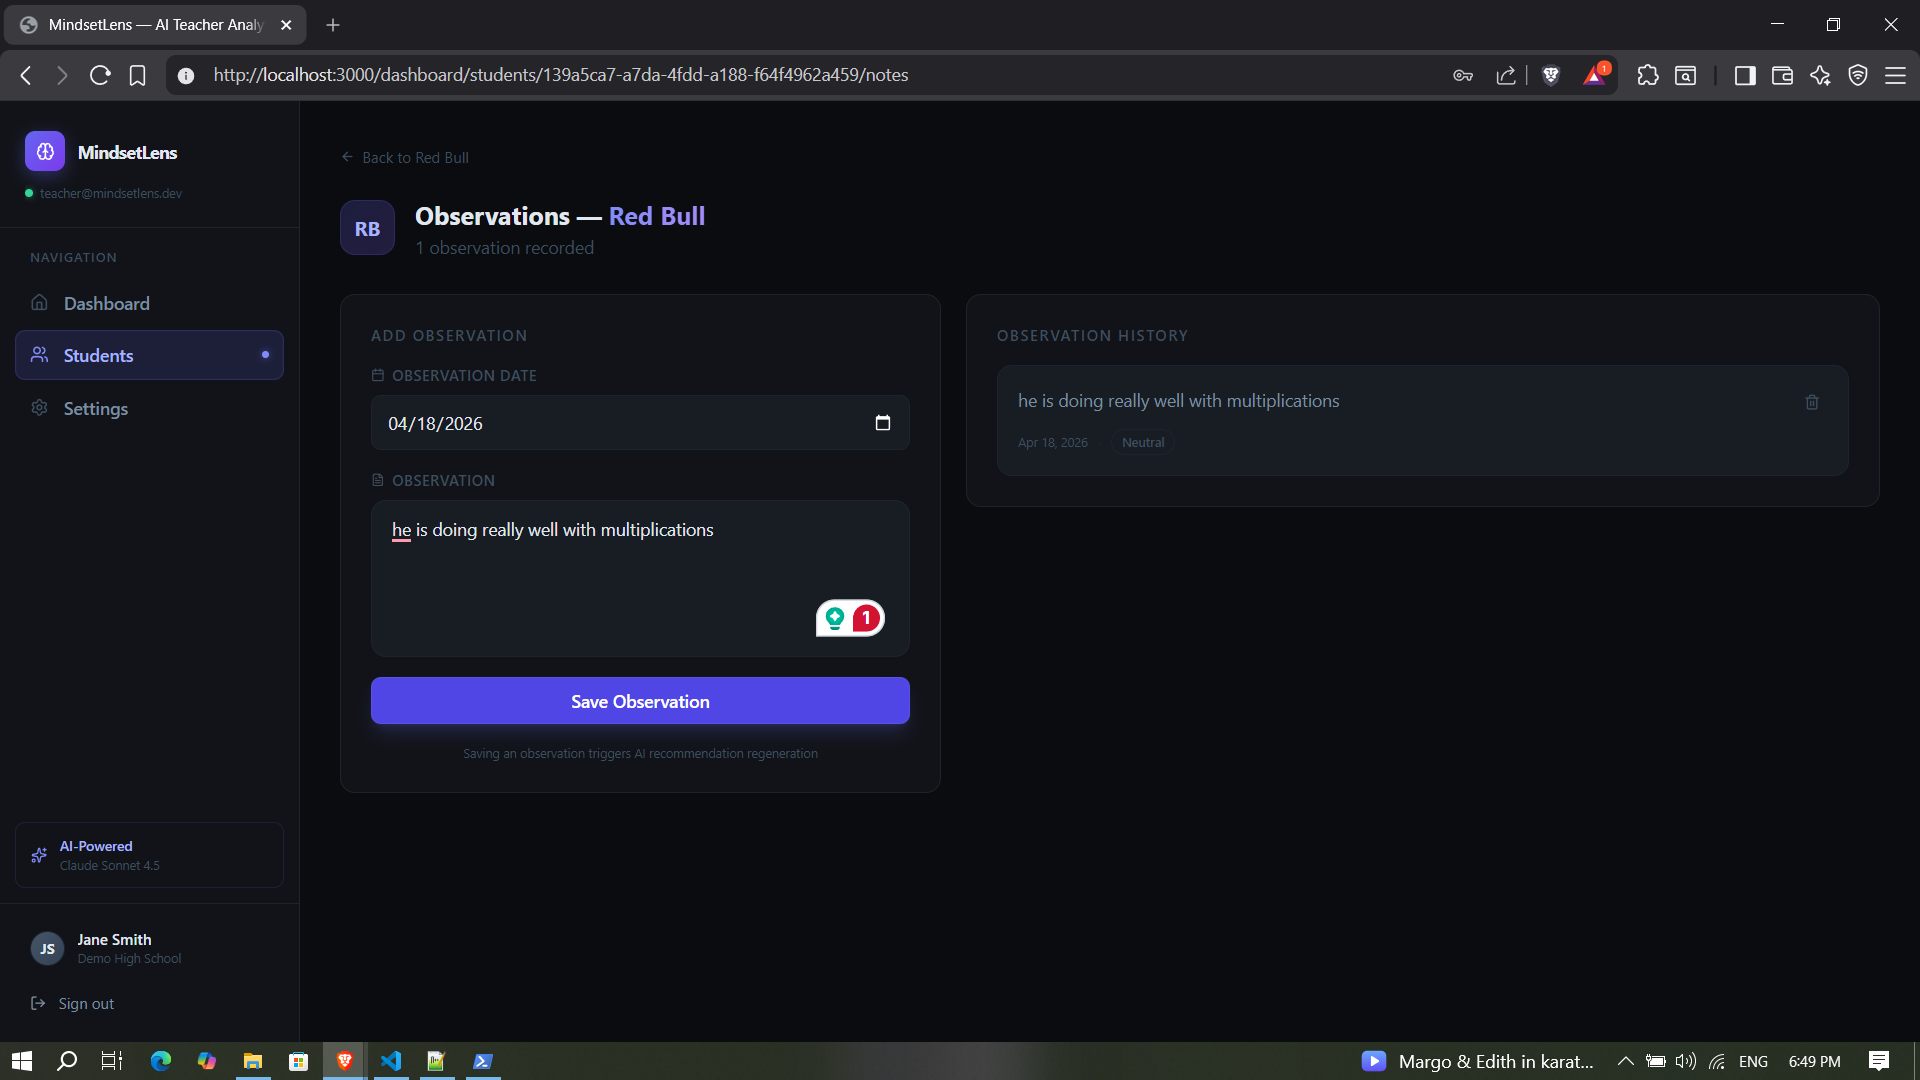Click the Save Observation button

point(640,701)
